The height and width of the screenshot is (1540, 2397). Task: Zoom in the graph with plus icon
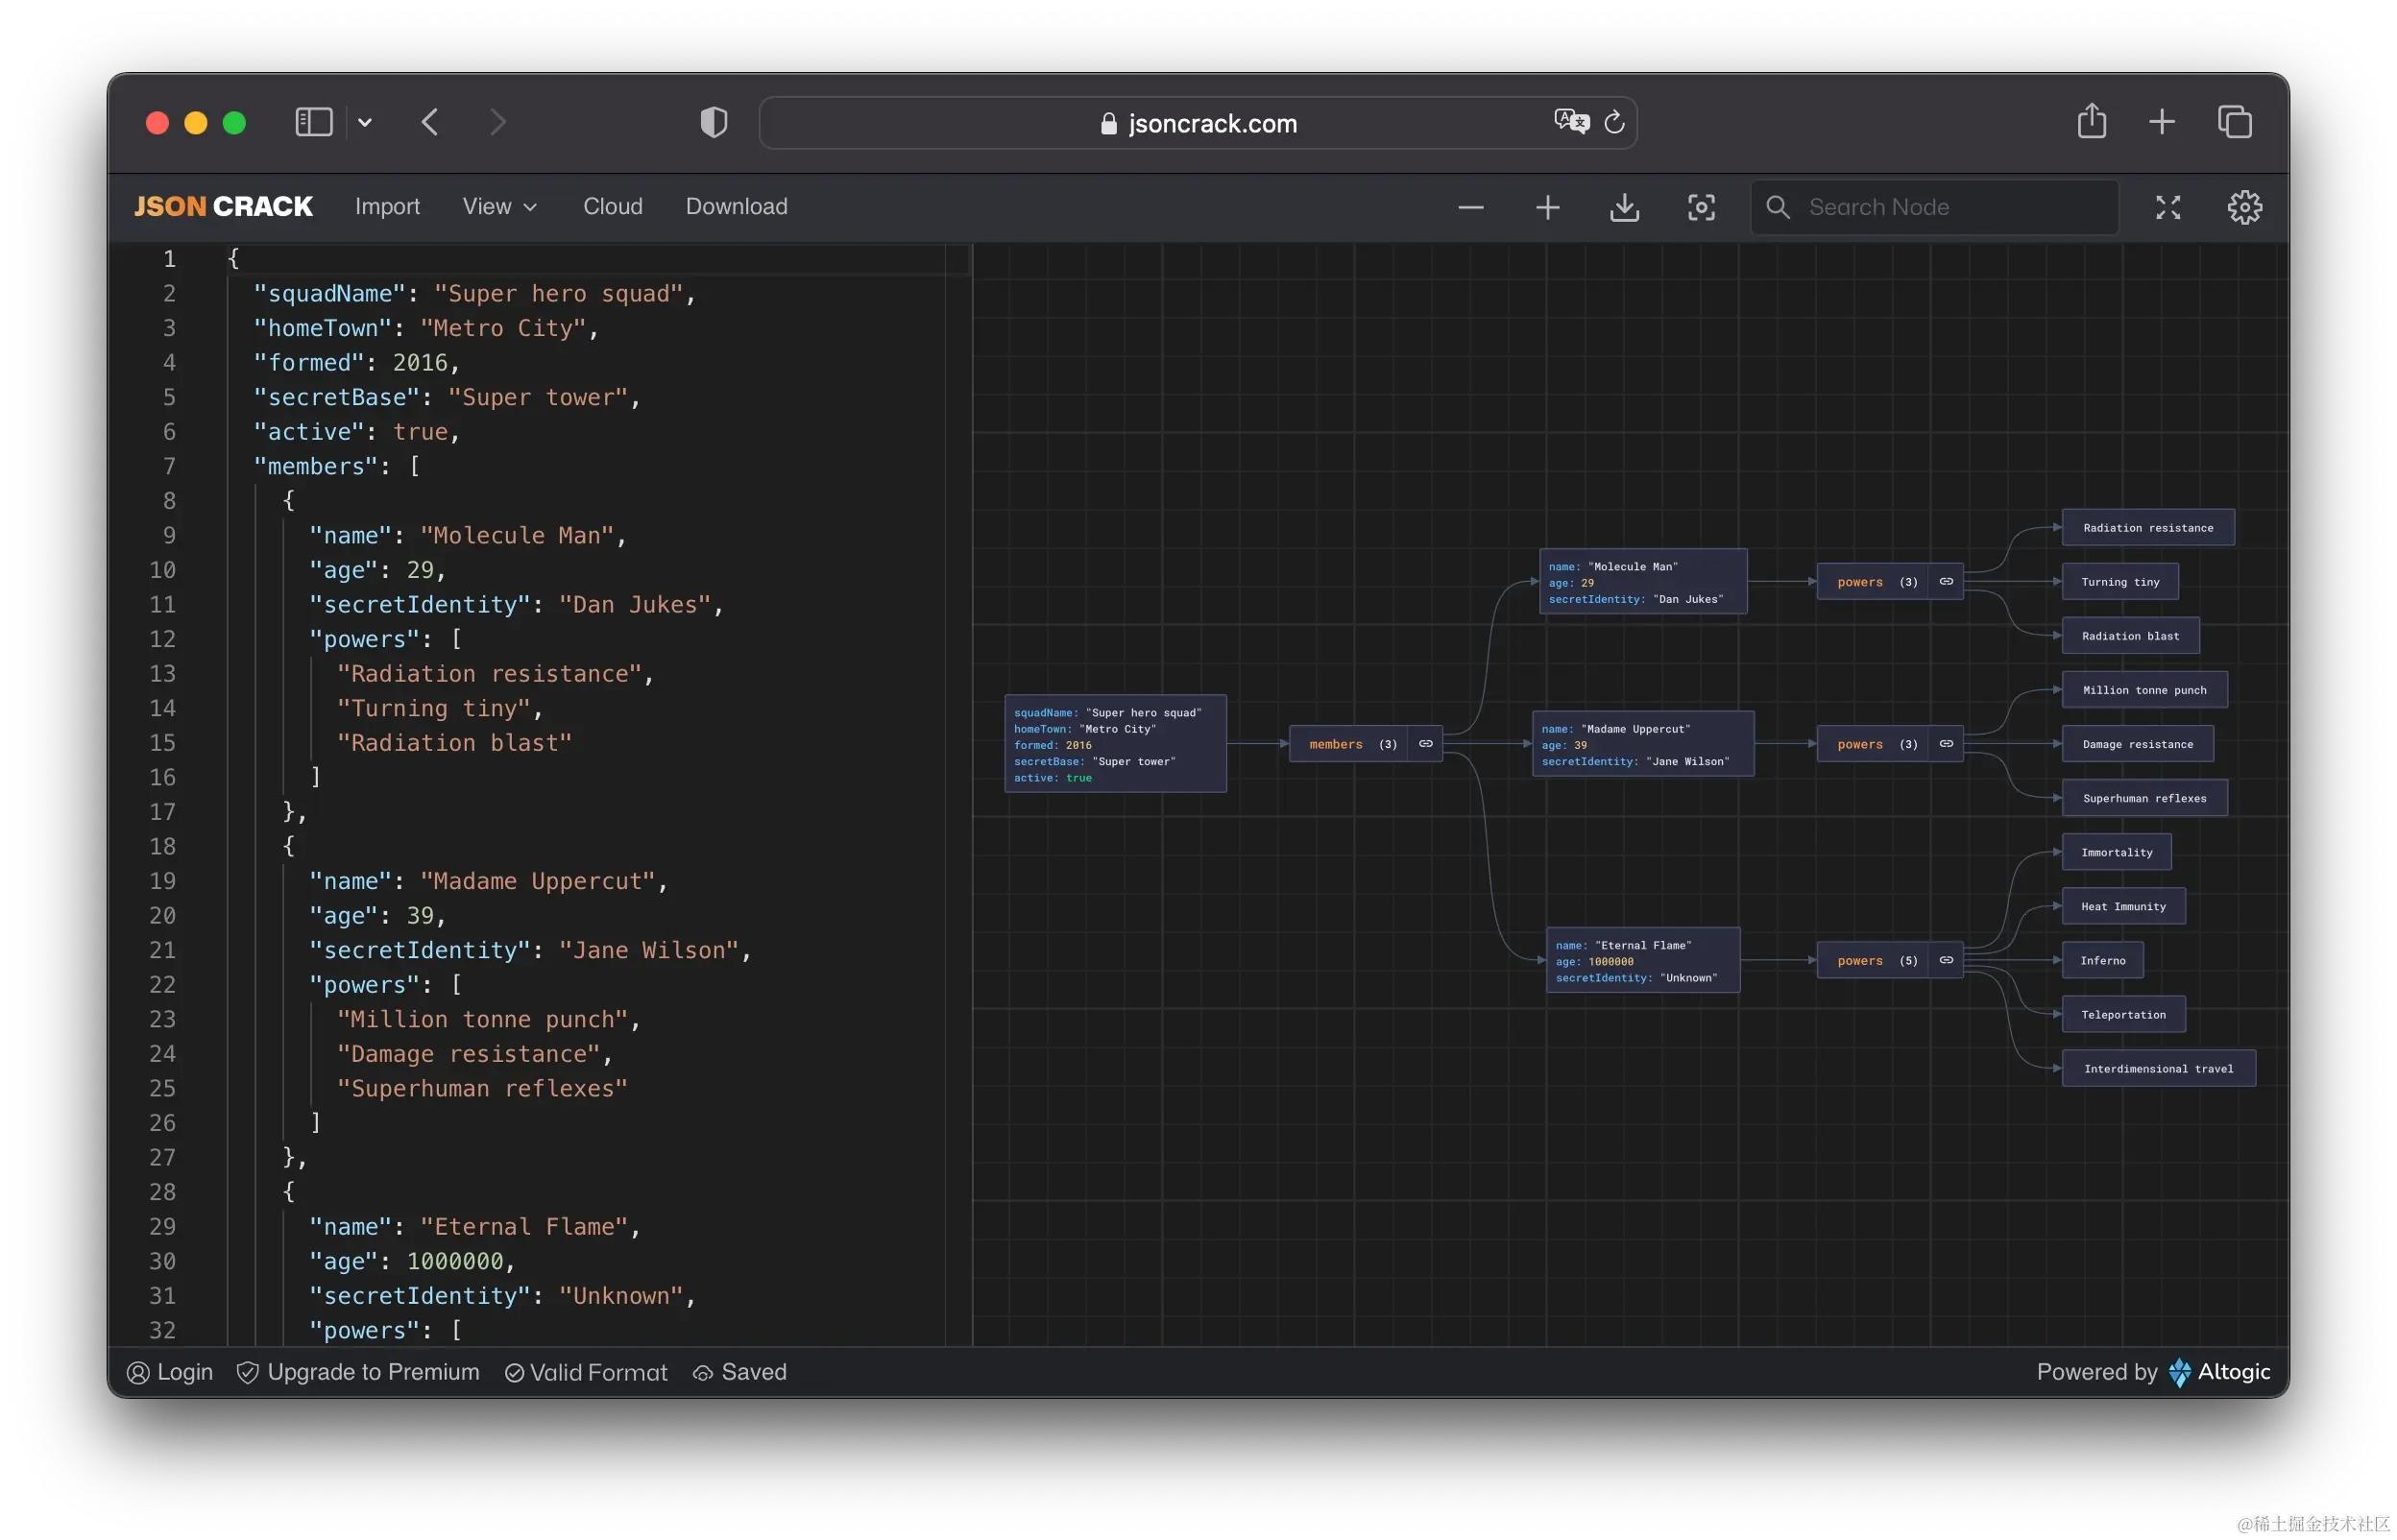[1547, 207]
